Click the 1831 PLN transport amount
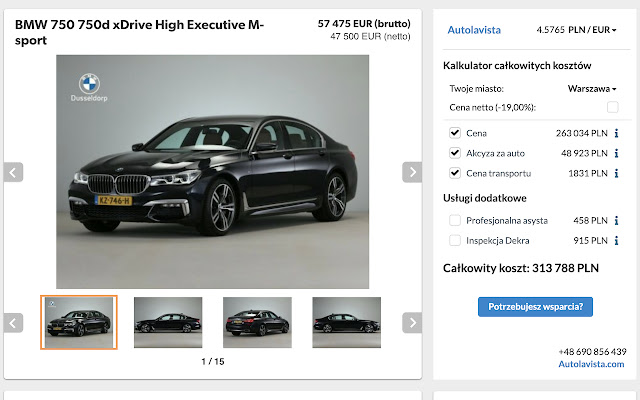 [588, 173]
